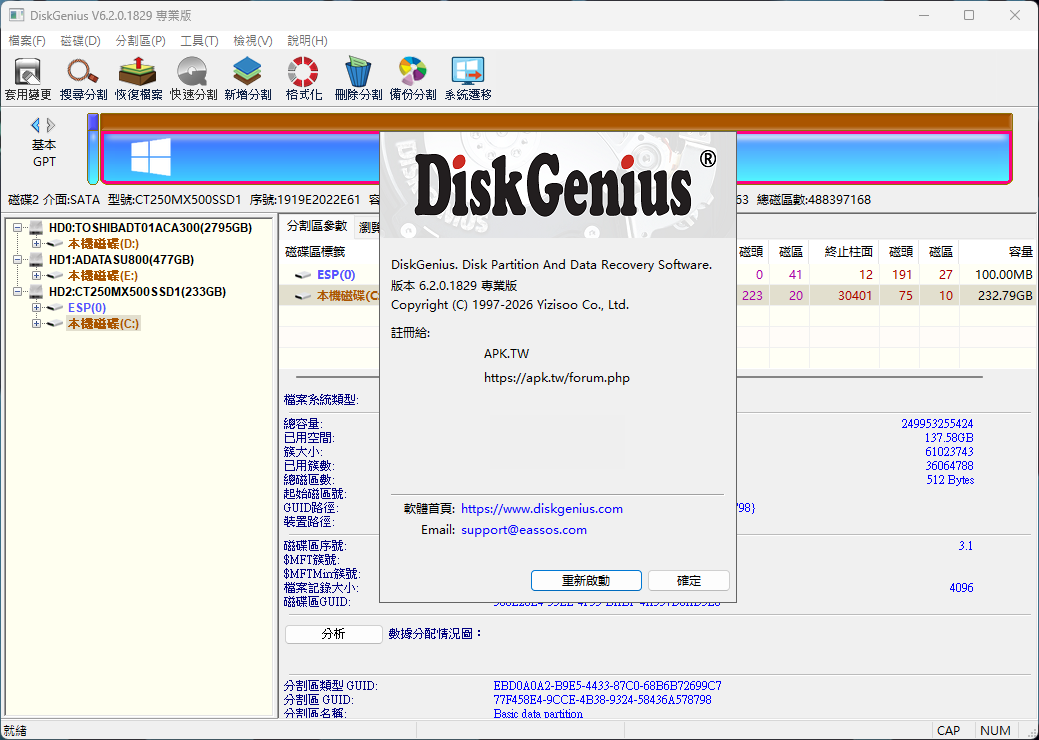1039x740 pixels.
Task: Click the 磁碟區標籤 column header
Action: pyautogui.click(x=315, y=252)
